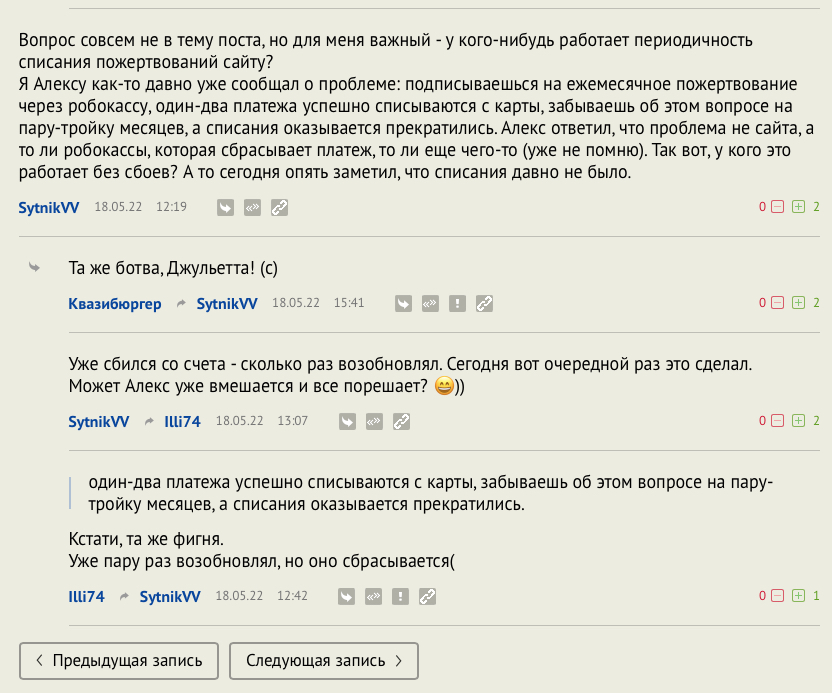Viewport: 832px width, 693px height.
Task: Upvote SytnikVV's 12:19 comment with plus
Action: pyautogui.click(x=798, y=208)
